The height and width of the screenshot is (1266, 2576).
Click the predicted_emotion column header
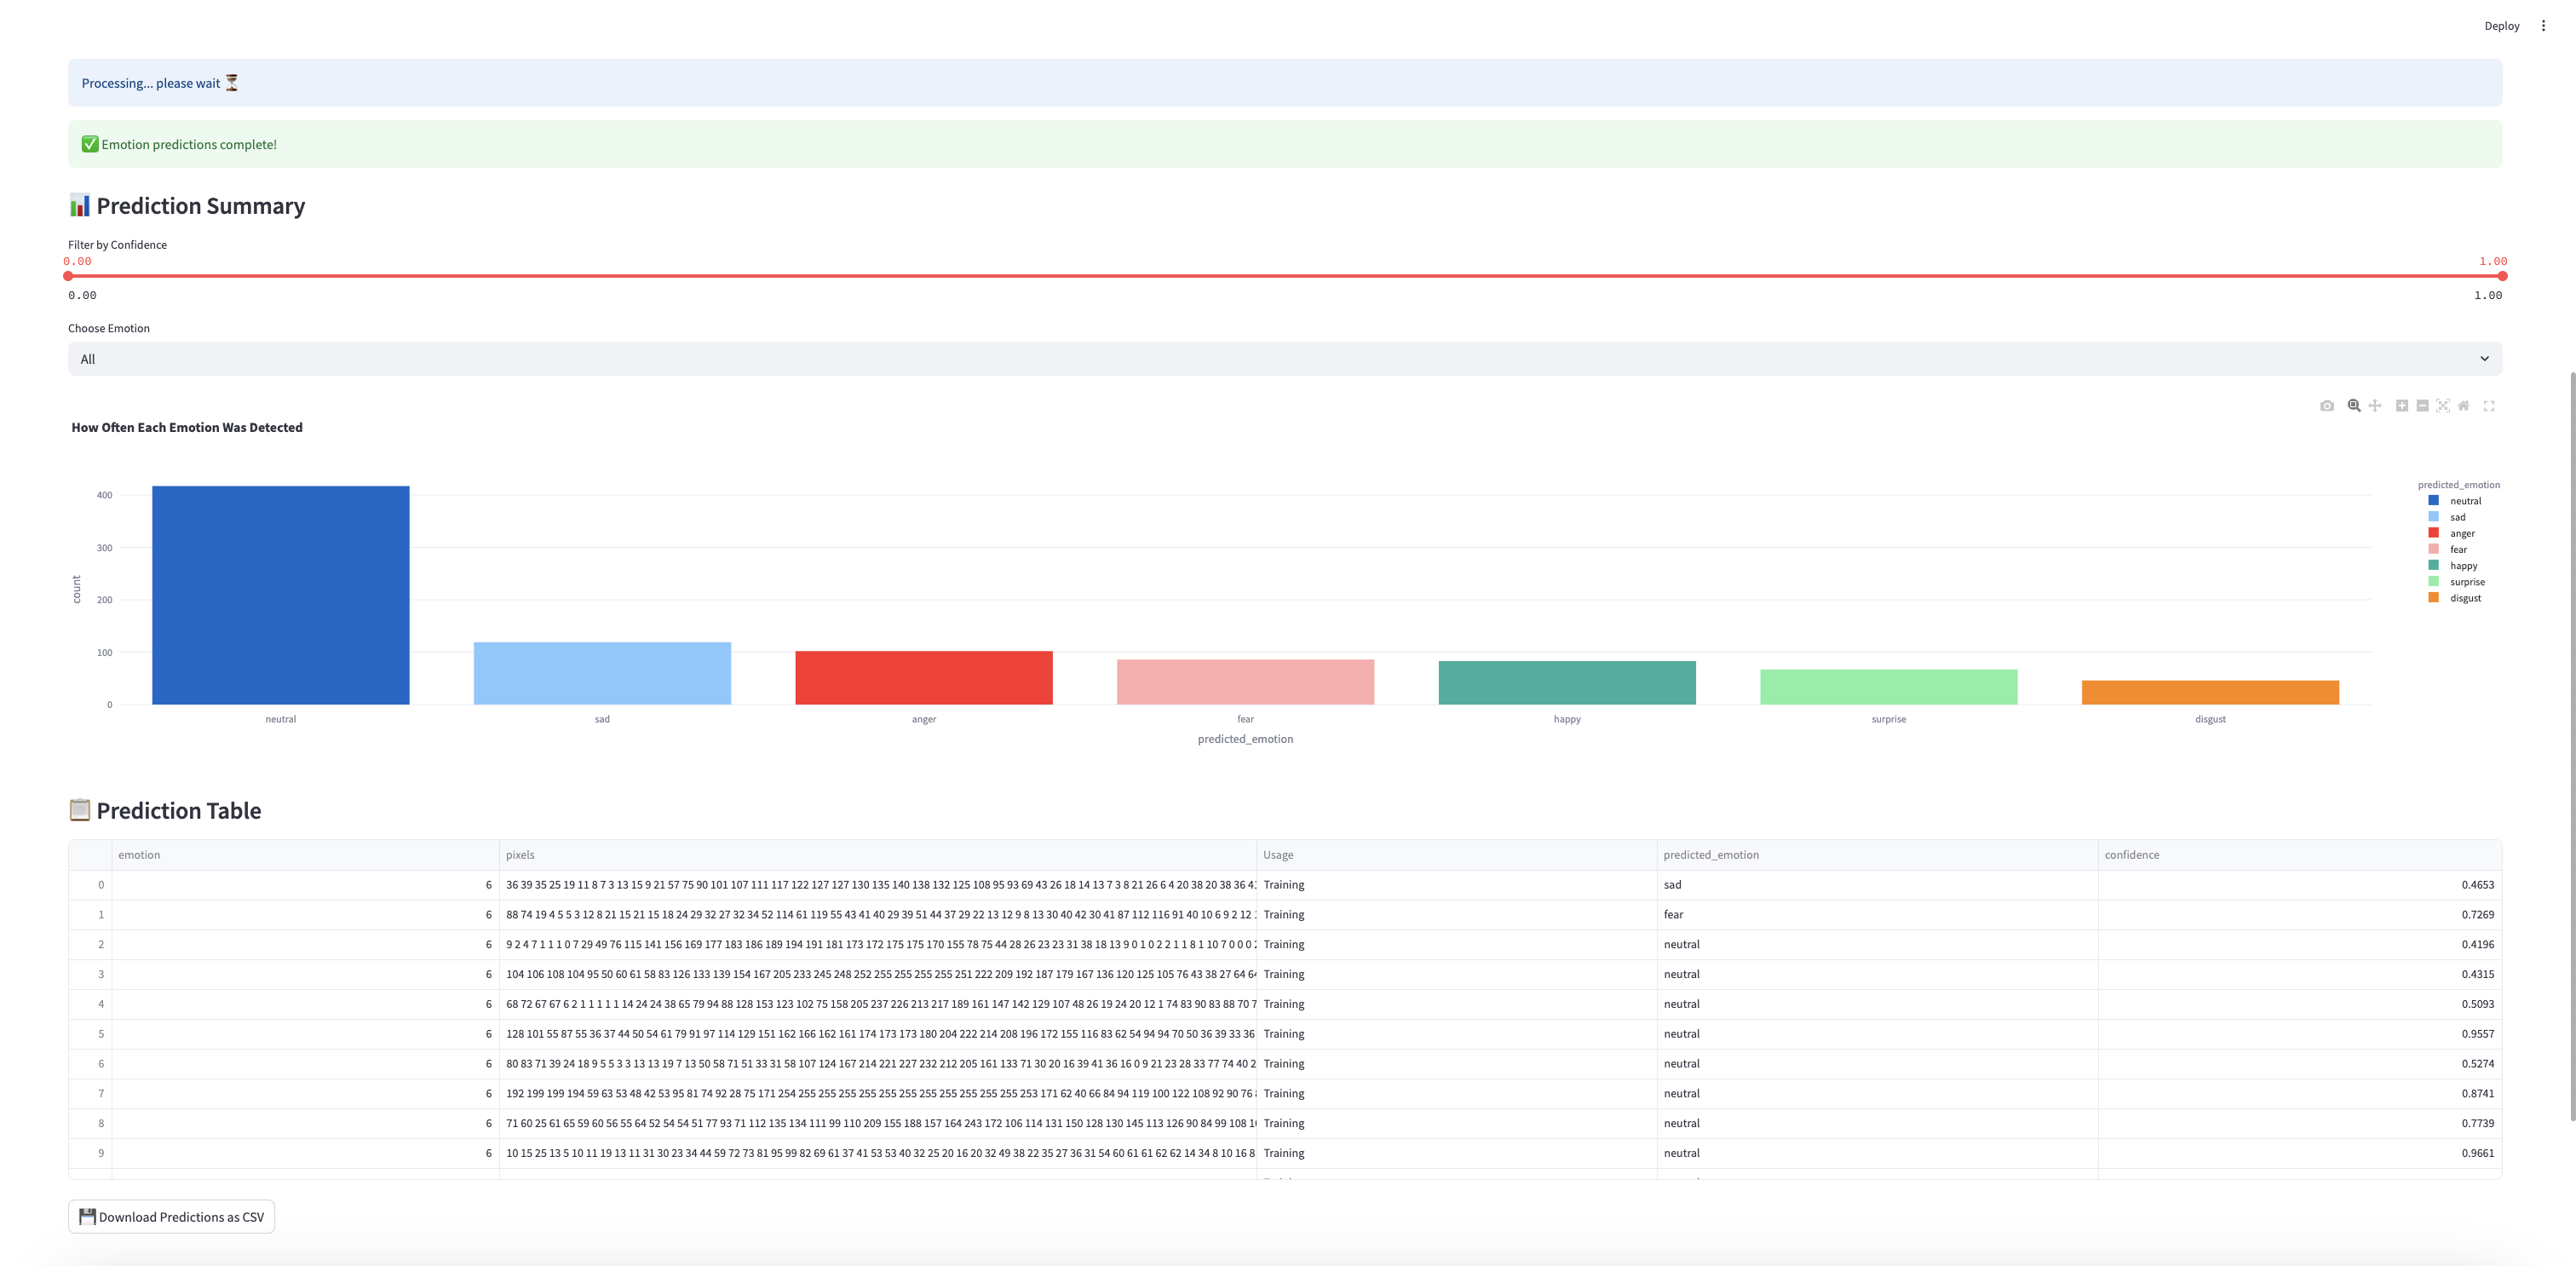[1710, 855]
